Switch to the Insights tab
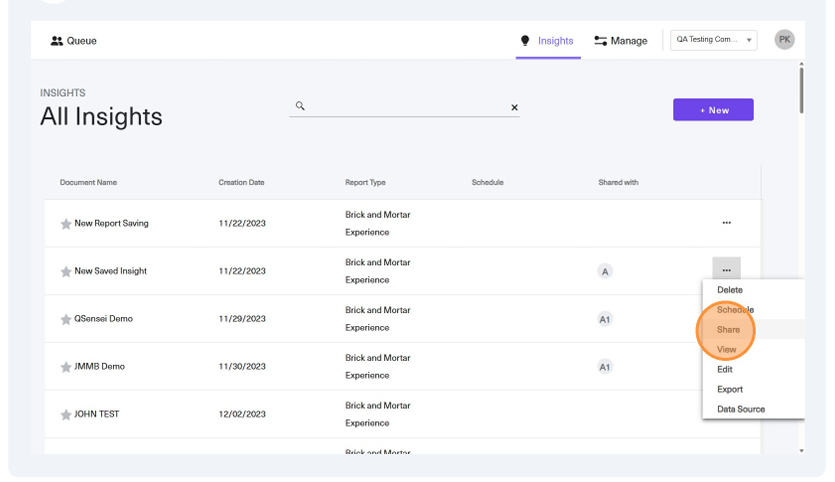The height and width of the screenshot is (482, 835). [x=548, y=41]
